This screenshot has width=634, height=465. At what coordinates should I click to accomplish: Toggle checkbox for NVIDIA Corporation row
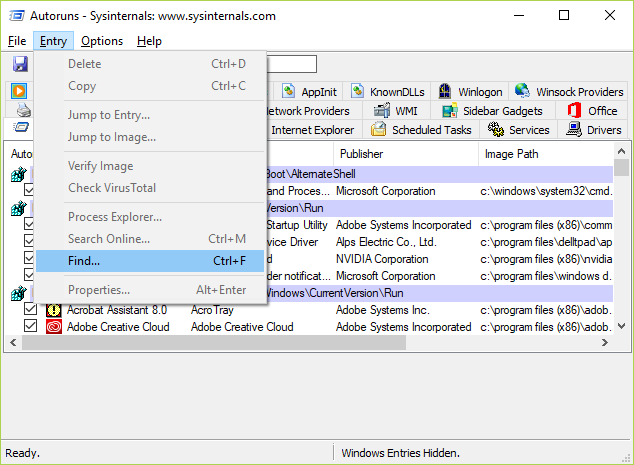[29, 258]
